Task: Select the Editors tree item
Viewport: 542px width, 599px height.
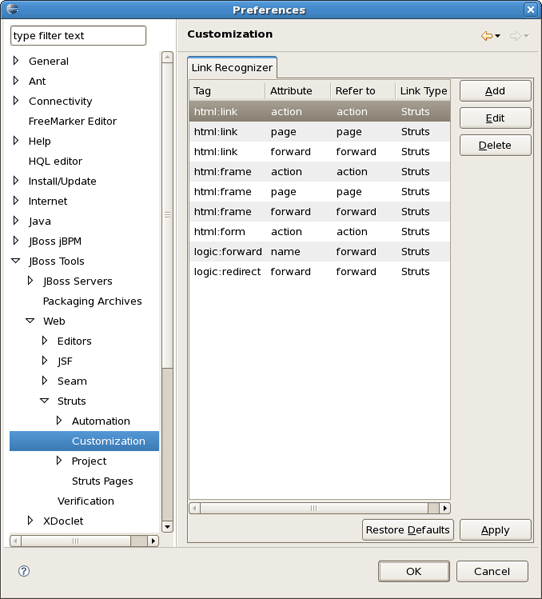Action: click(74, 341)
